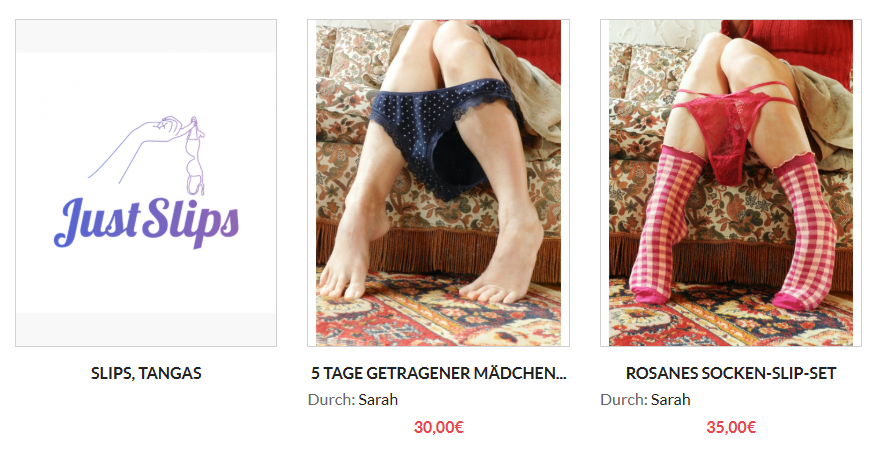The width and height of the screenshot is (874, 449).
Task: Click the JustSlips wordmark in the logo
Action: [x=147, y=223]
